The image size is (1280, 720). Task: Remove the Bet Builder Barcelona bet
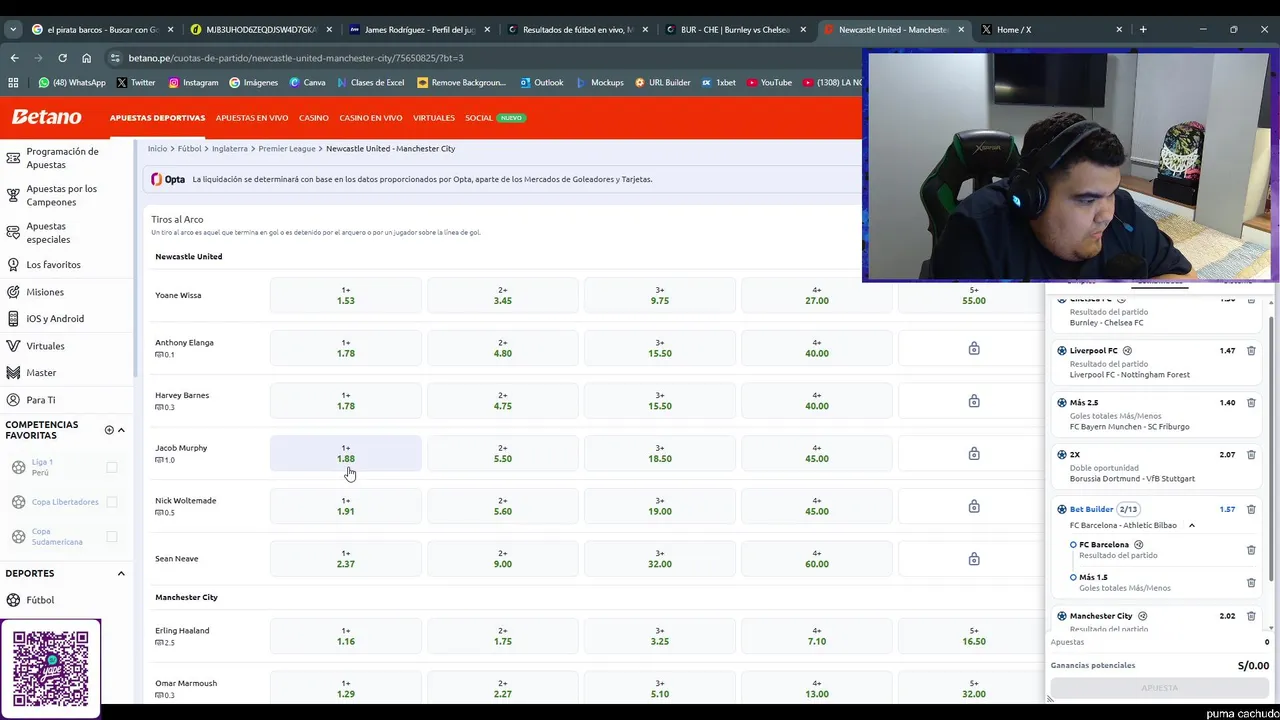[x=1251, y=509]
